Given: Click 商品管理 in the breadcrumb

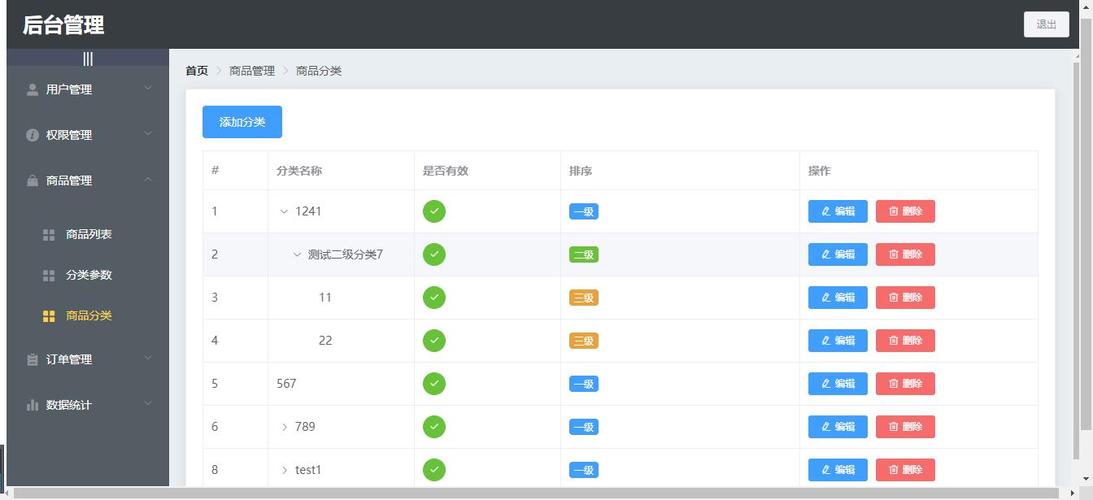Looking at the screenshot, I should [x=252, y=71].
